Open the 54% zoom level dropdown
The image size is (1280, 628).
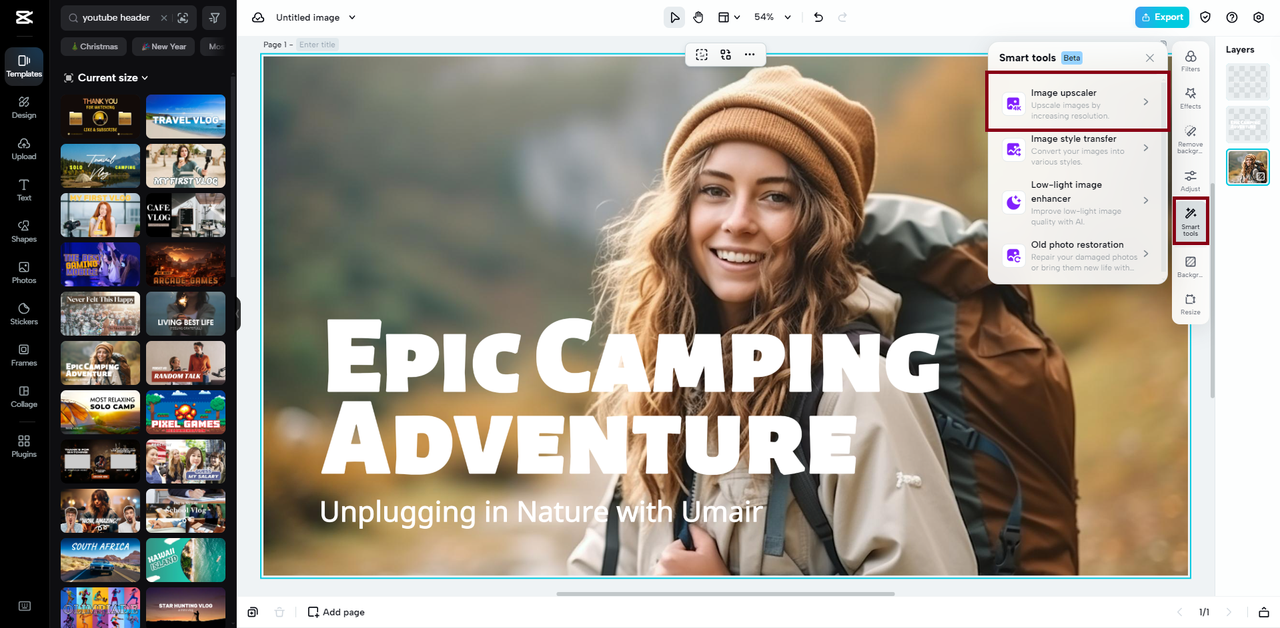coord(772,17)
